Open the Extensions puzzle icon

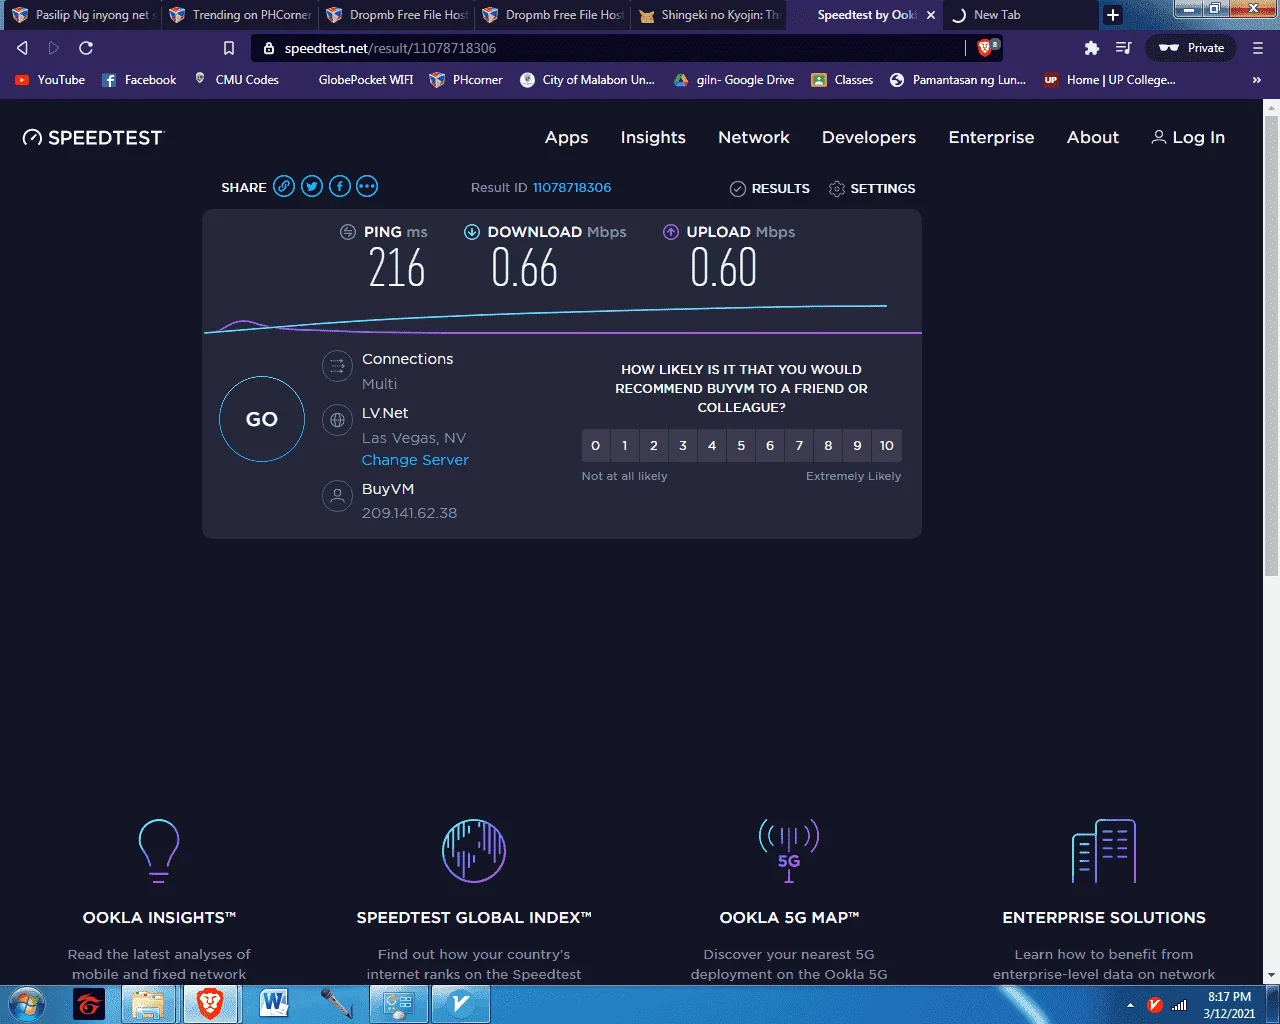[1091, 48]
